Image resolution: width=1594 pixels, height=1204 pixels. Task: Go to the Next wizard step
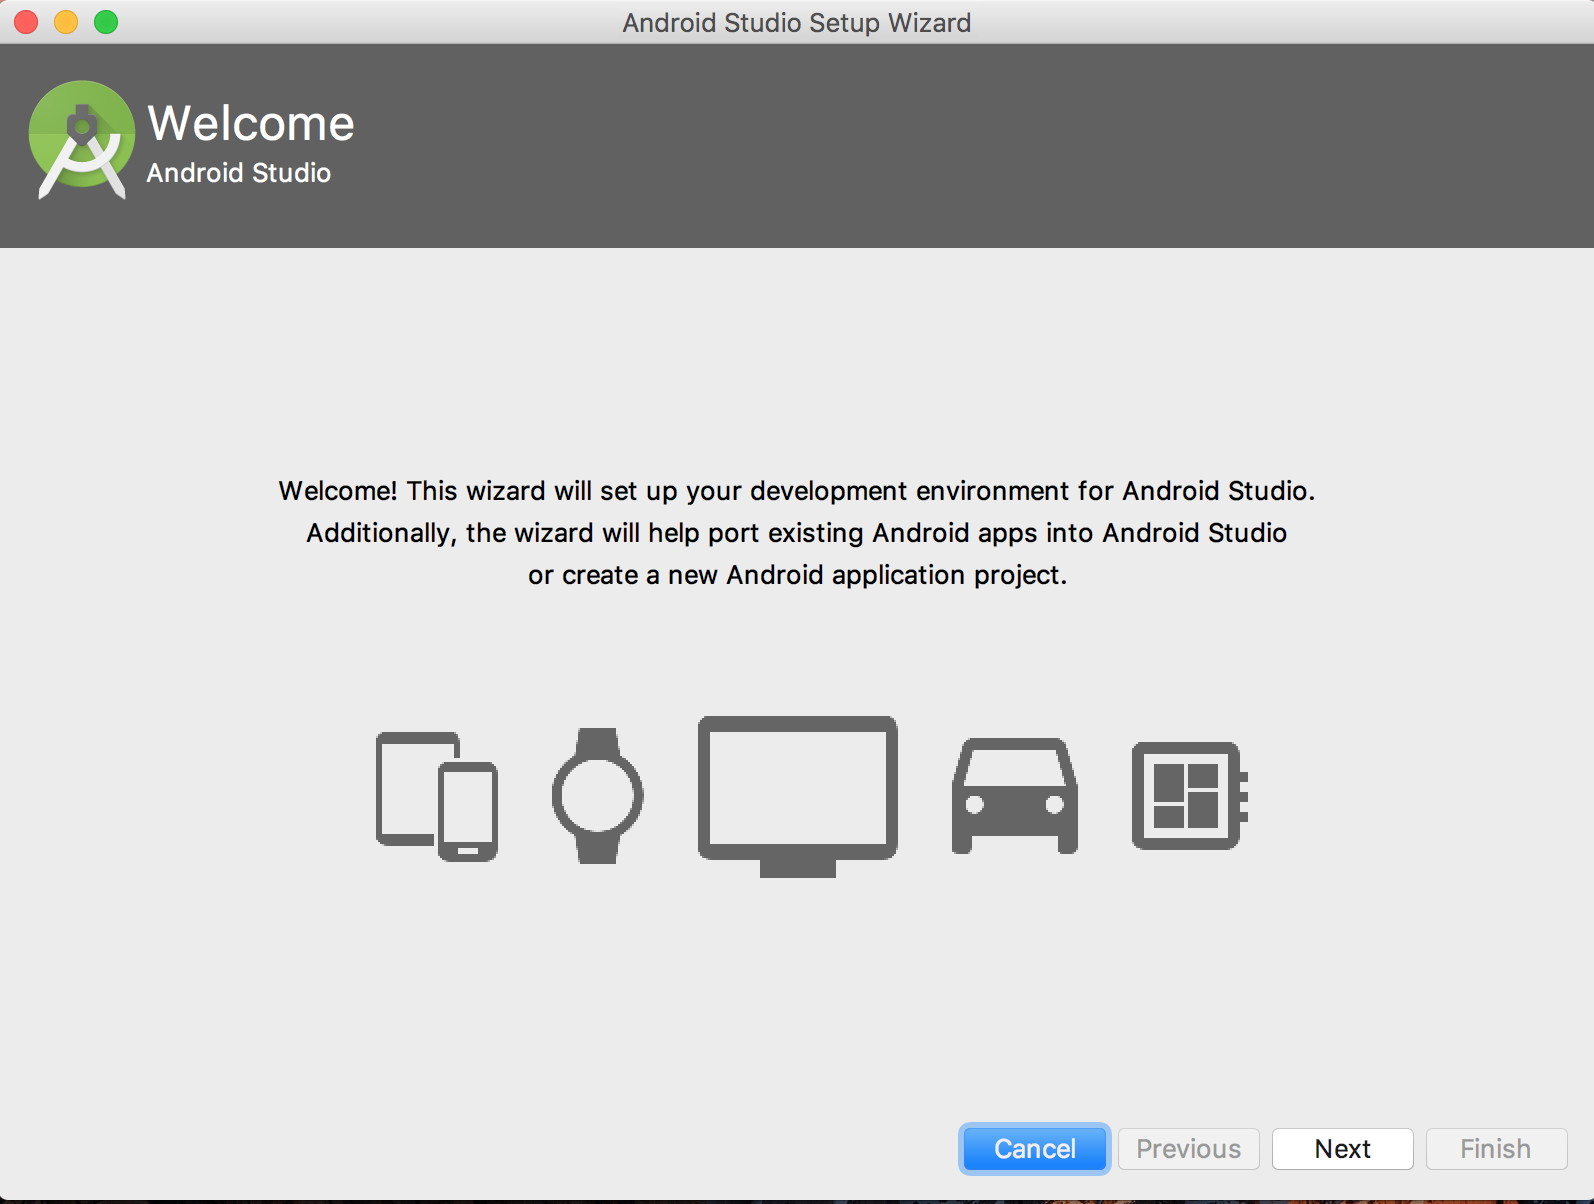1342,1149
